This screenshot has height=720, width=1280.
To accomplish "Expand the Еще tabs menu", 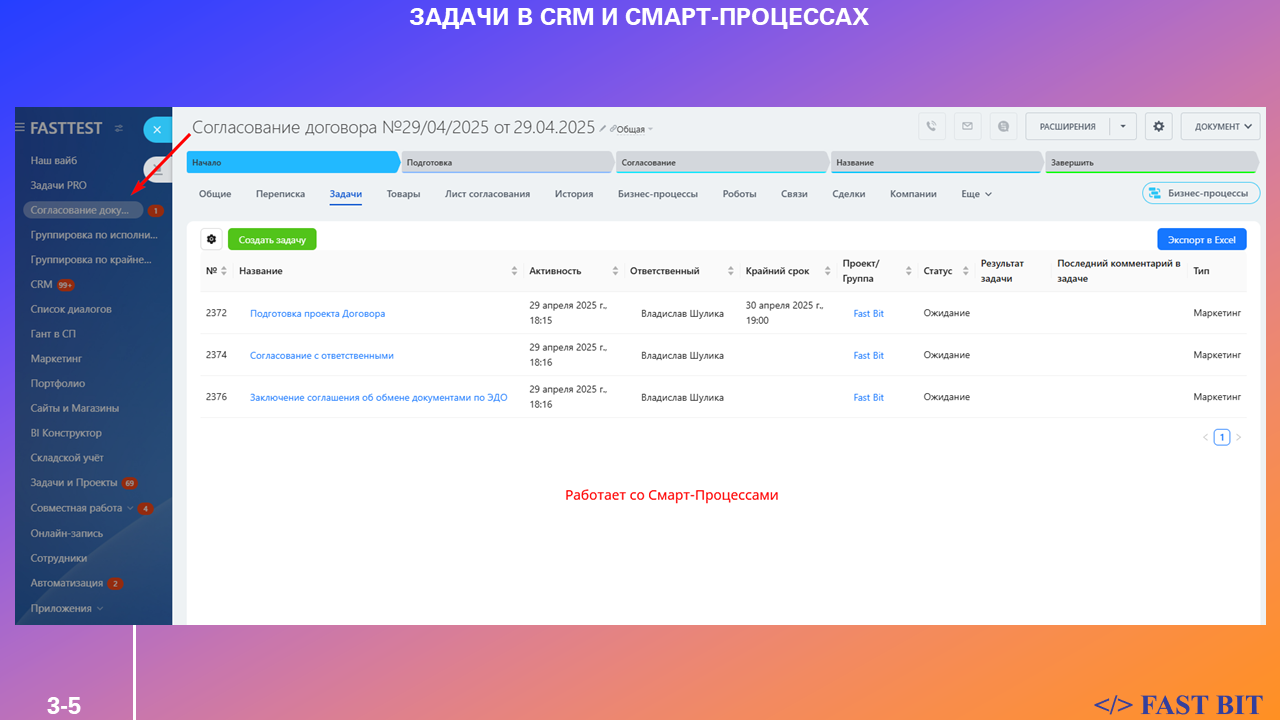I will 977,194.
